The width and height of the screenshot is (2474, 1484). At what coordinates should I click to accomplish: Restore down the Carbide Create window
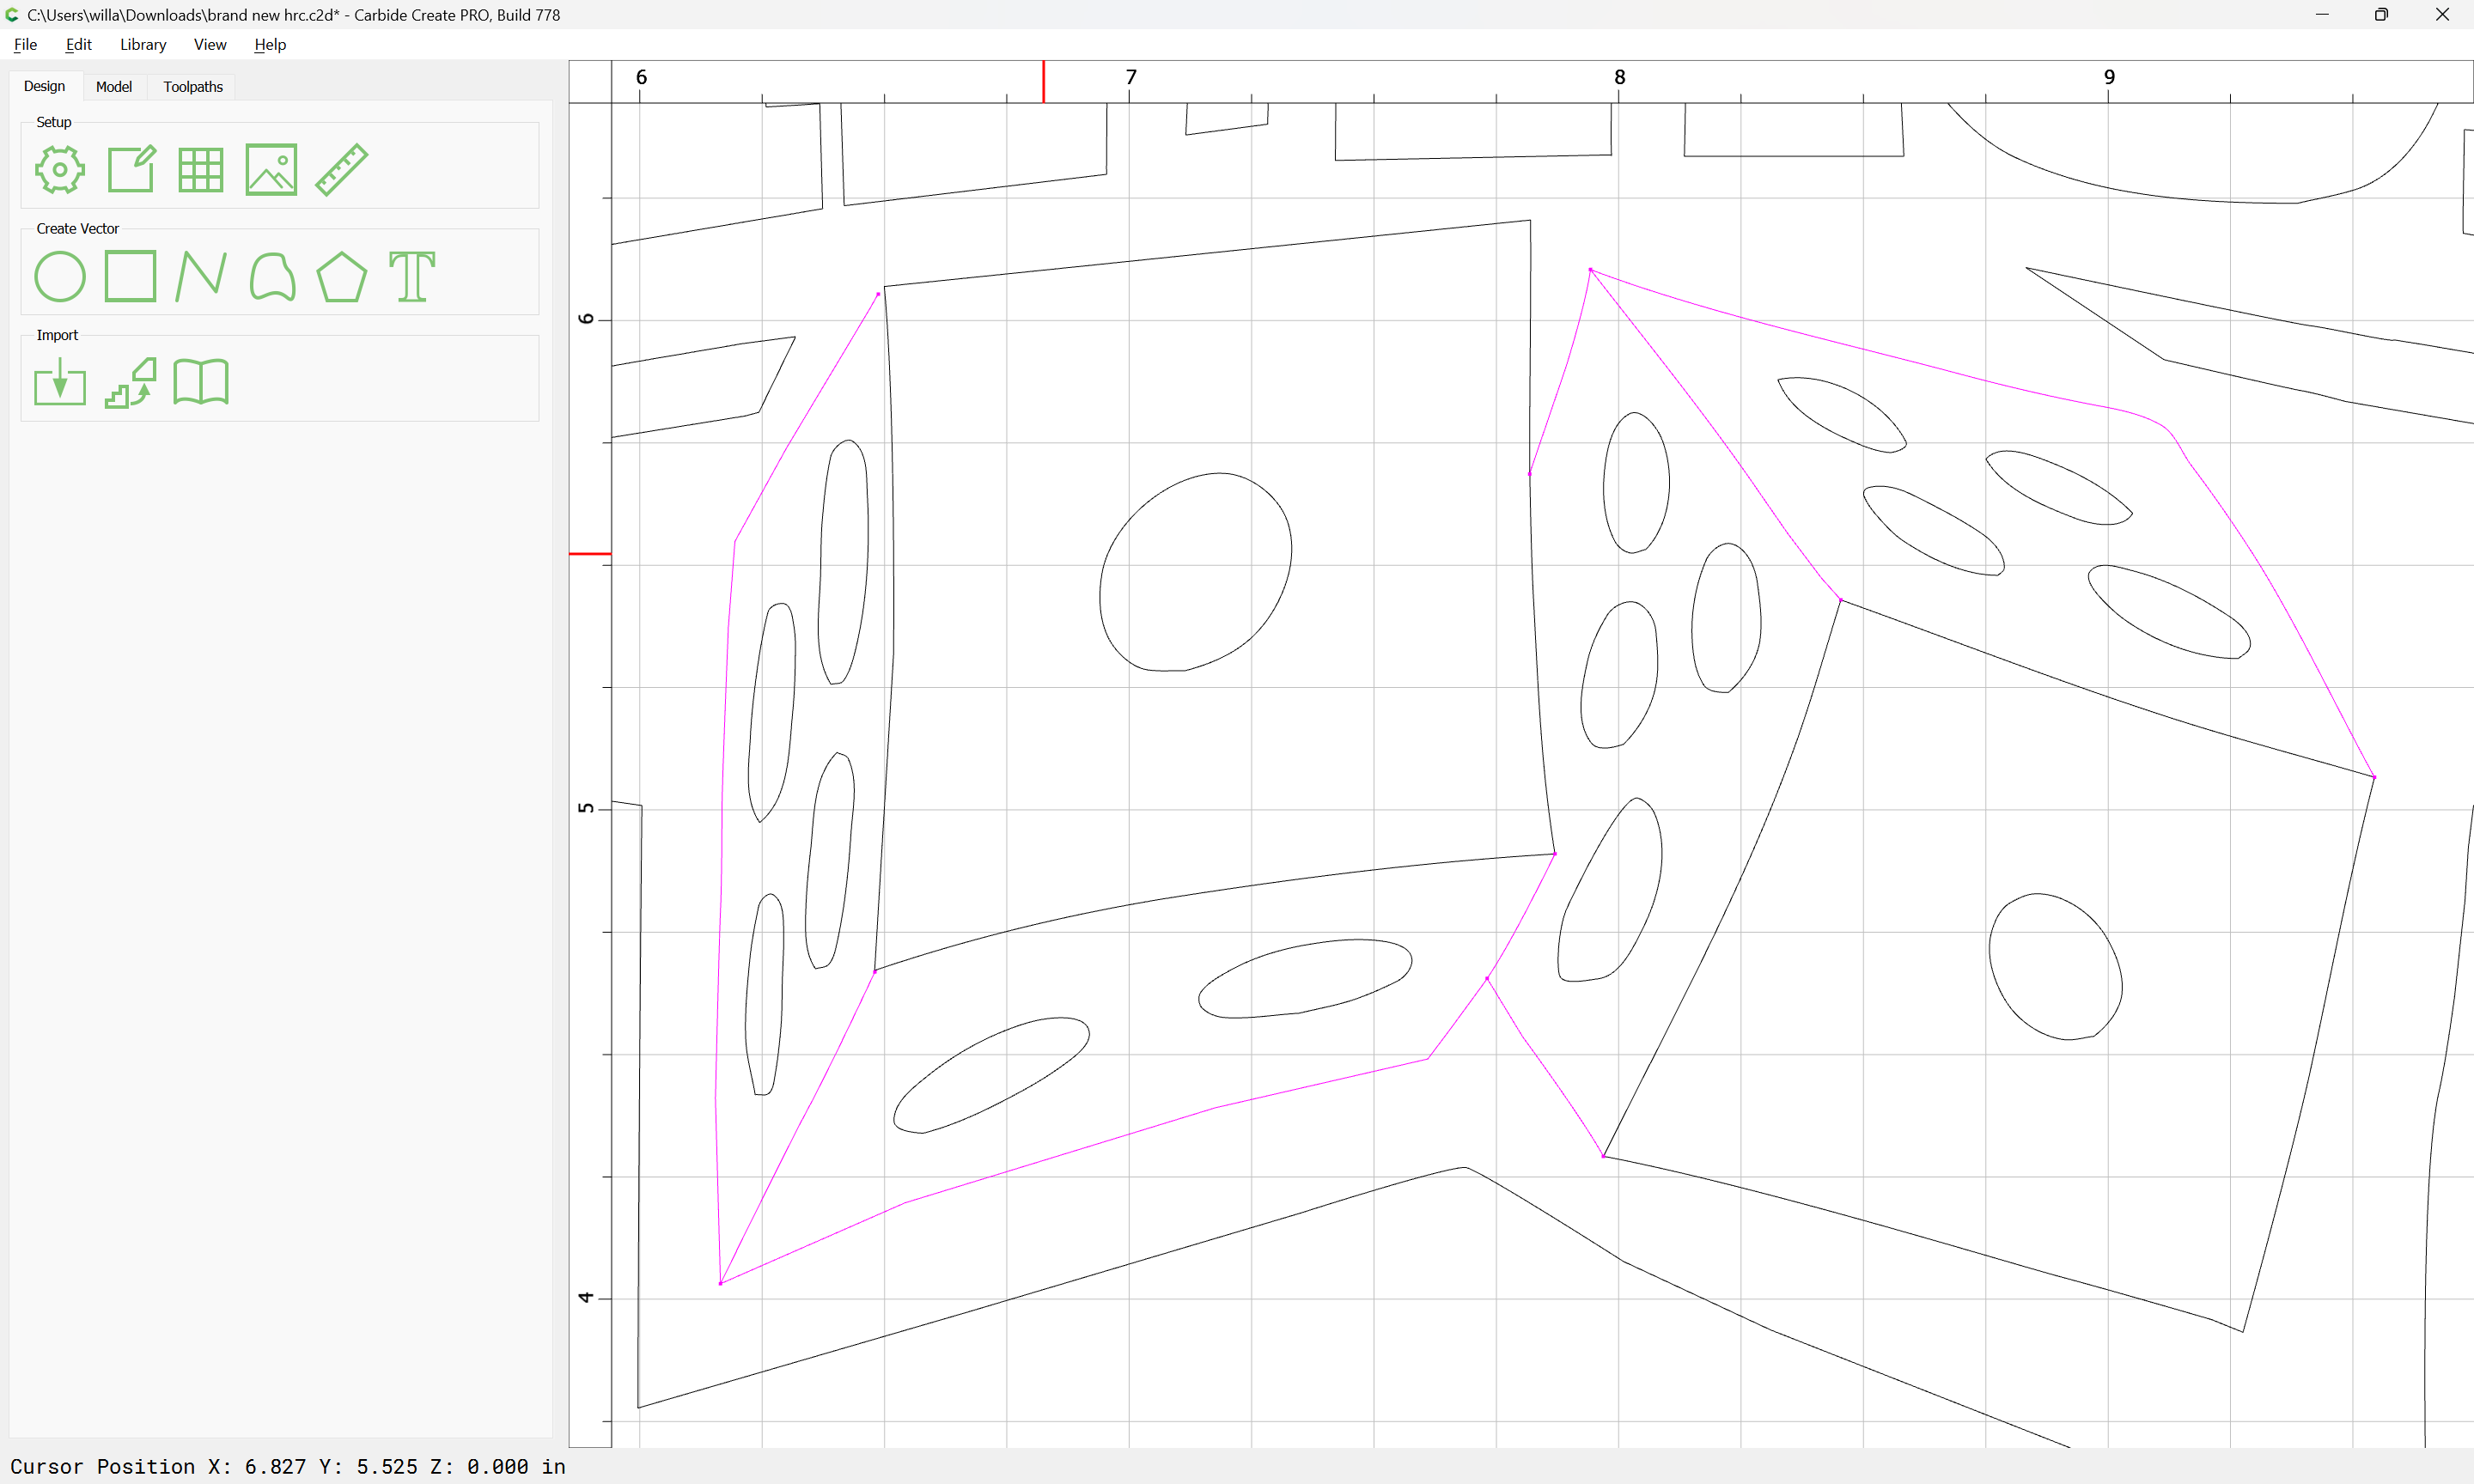[2382, 14]
